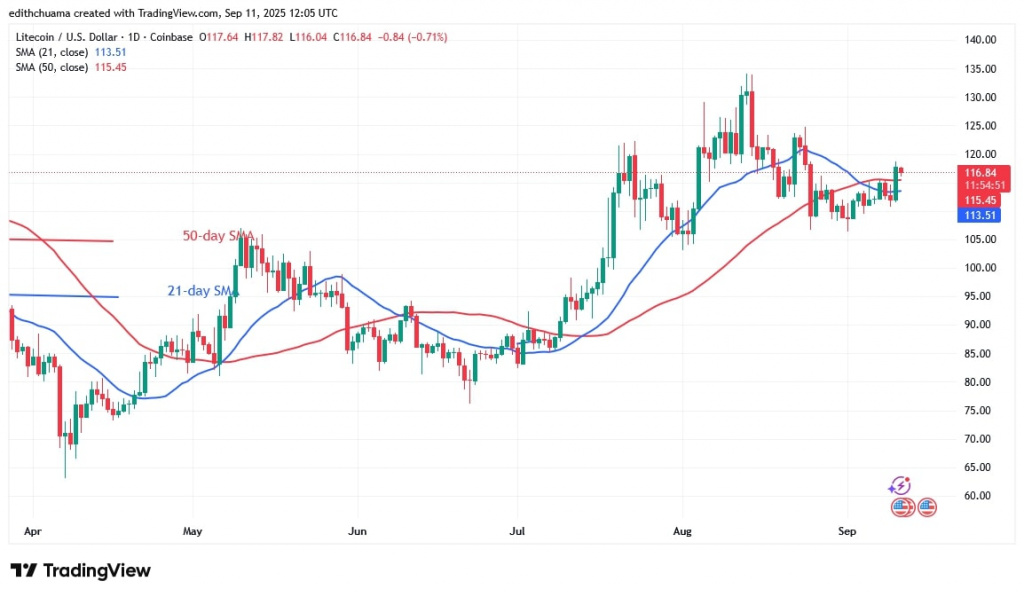The width and height of the screenshot is (1024, 597).
Task: Click the TradingView logo at bottom left
Action: (81, 570)
